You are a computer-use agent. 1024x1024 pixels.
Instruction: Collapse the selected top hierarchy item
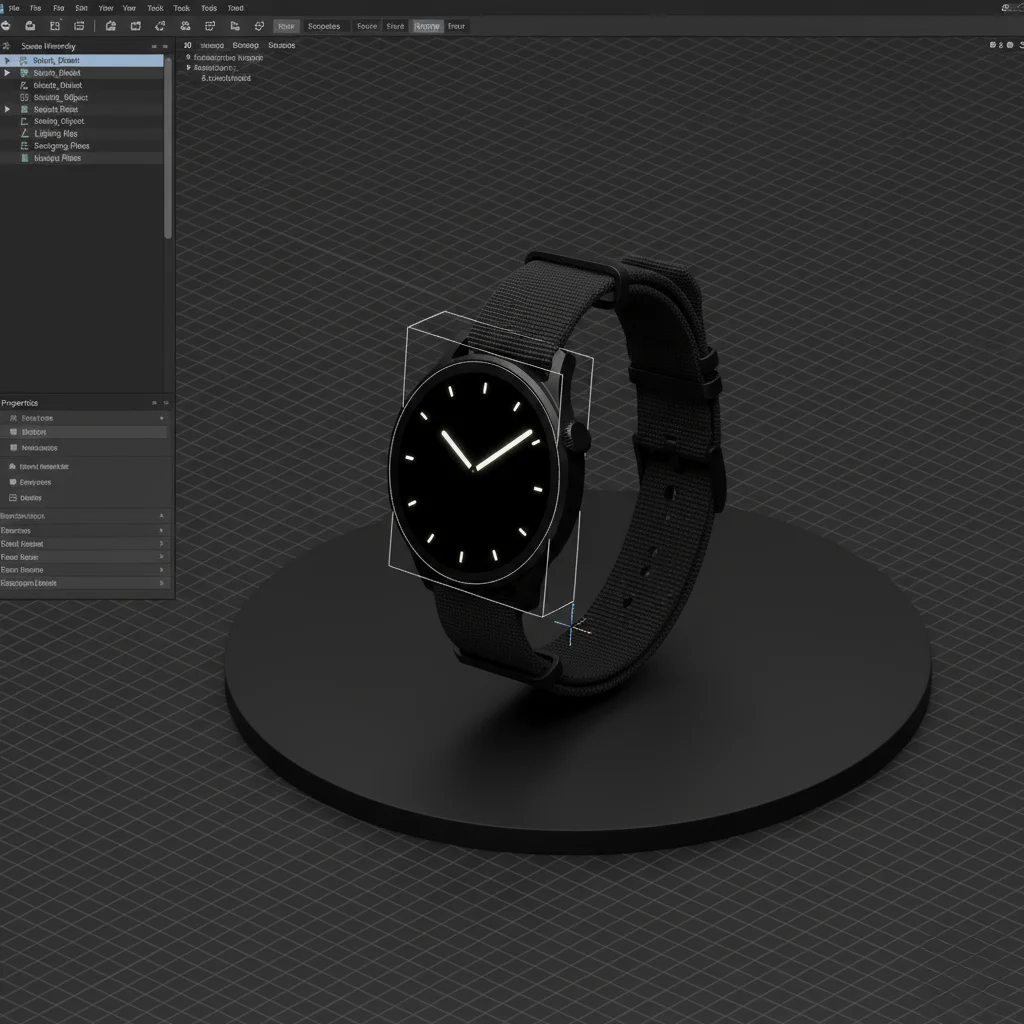click(7, 60)
